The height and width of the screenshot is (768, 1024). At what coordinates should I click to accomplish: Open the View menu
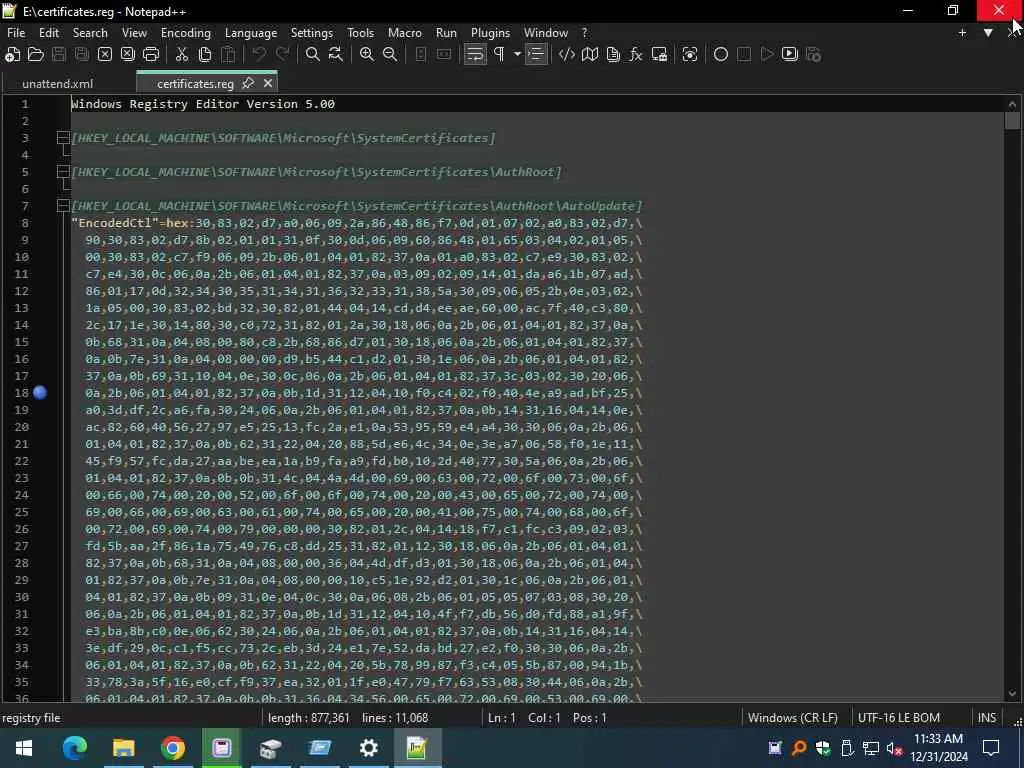point(134,33)
